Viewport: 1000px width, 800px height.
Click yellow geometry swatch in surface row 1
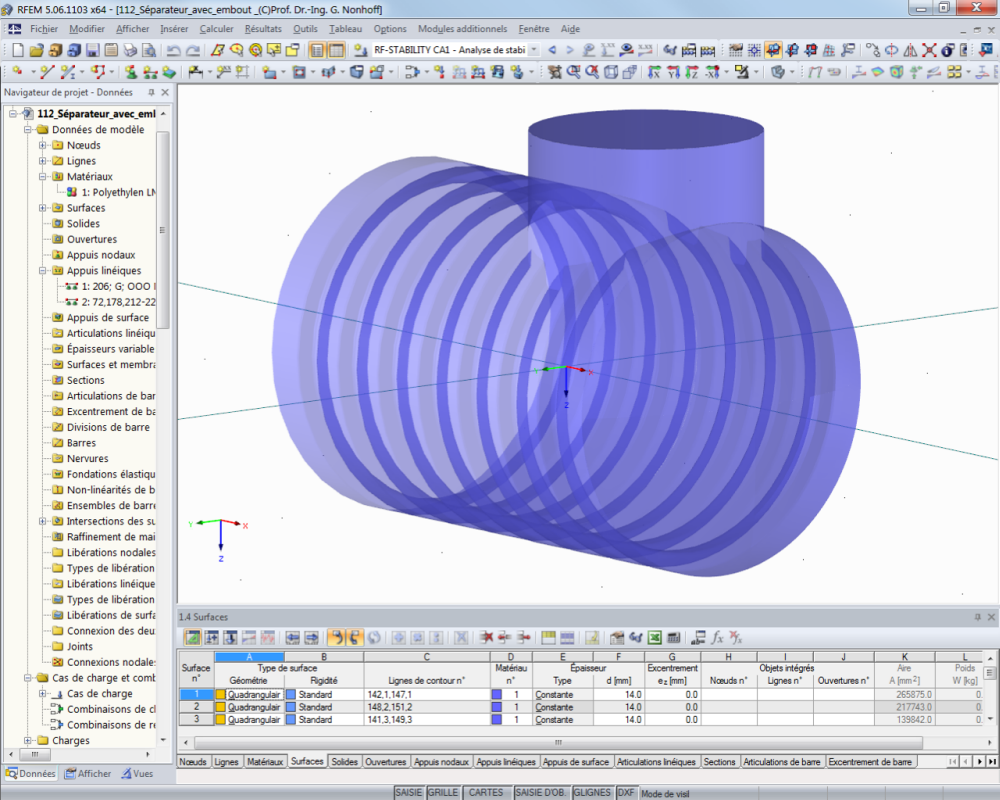pos(221,694)
